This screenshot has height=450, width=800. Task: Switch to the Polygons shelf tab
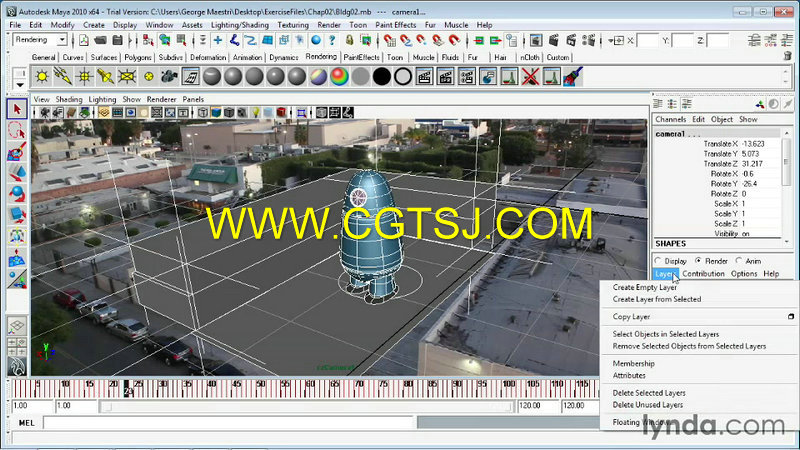pyautogui.click(x=138, y=58)
